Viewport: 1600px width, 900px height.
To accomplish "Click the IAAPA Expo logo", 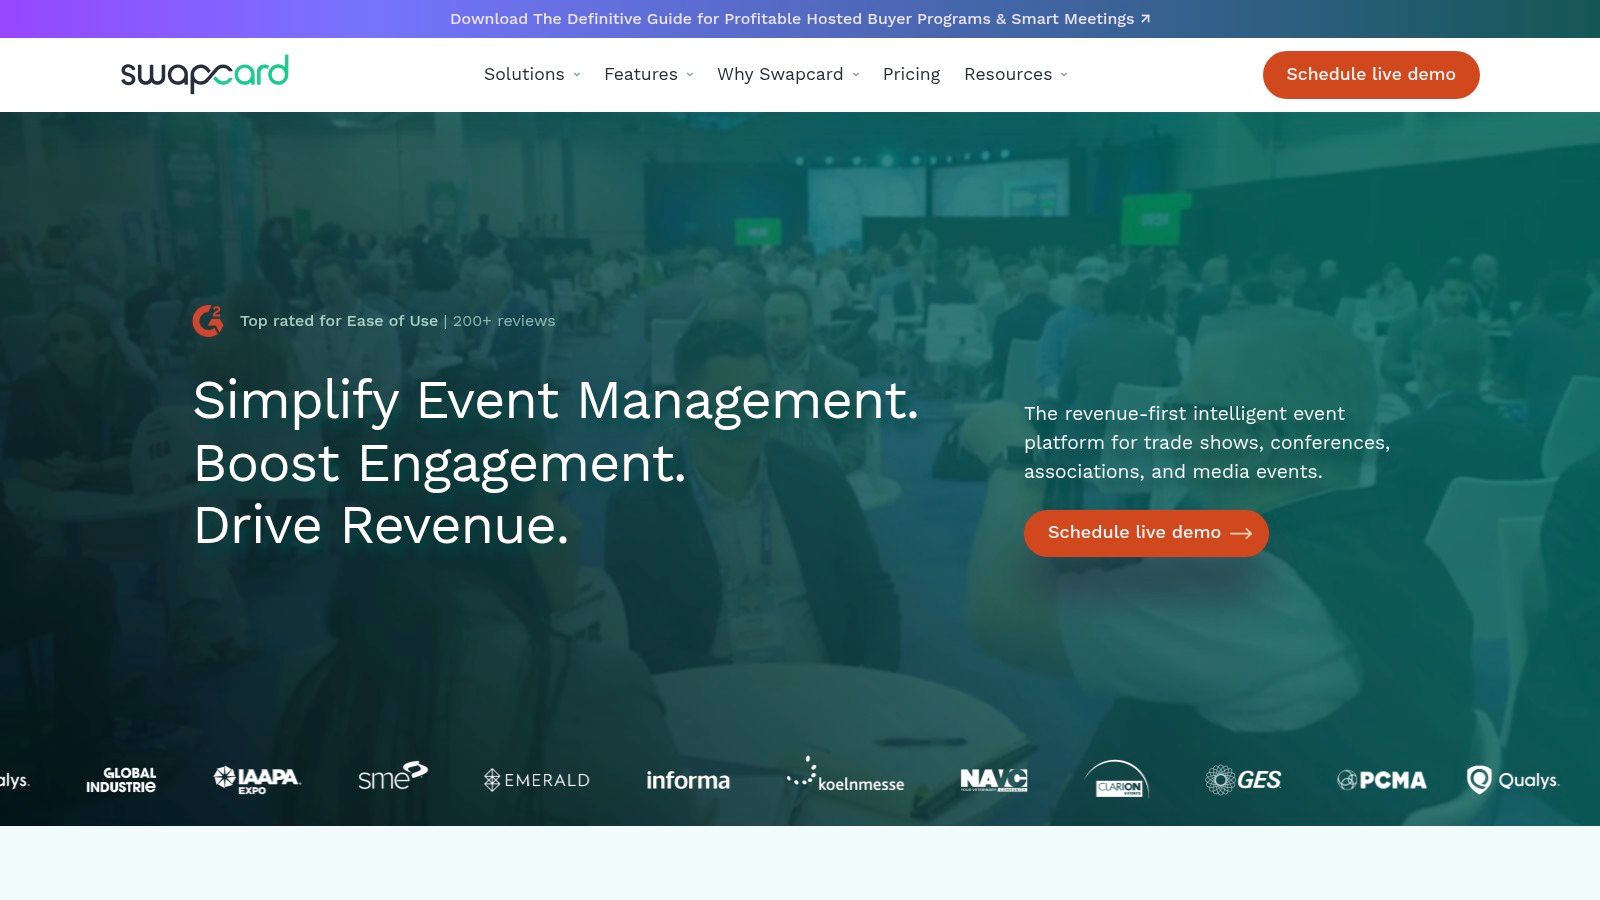I will click(x=257, y=780).
